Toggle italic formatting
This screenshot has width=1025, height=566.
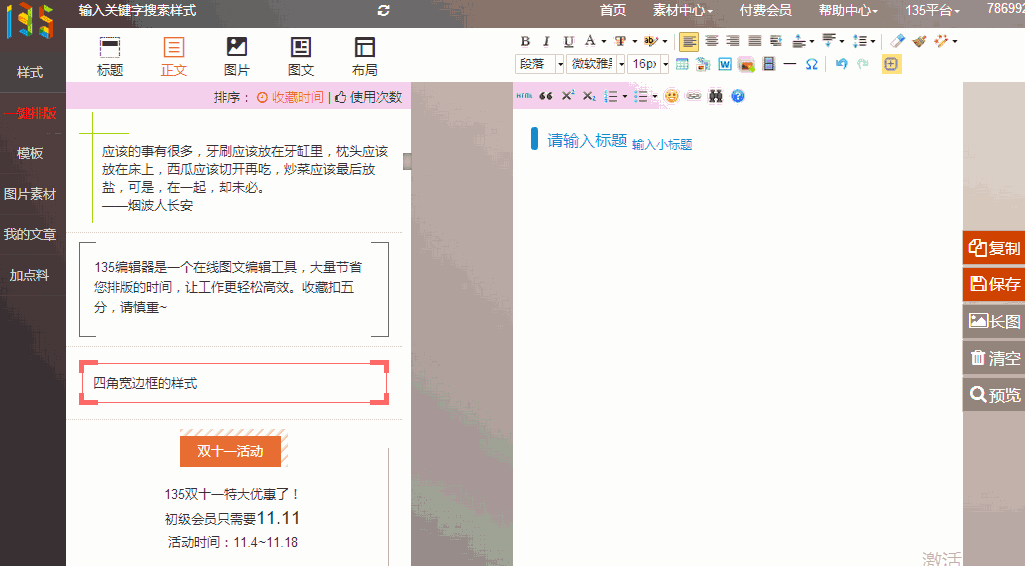pyautogui.click(x=546, y=41)
